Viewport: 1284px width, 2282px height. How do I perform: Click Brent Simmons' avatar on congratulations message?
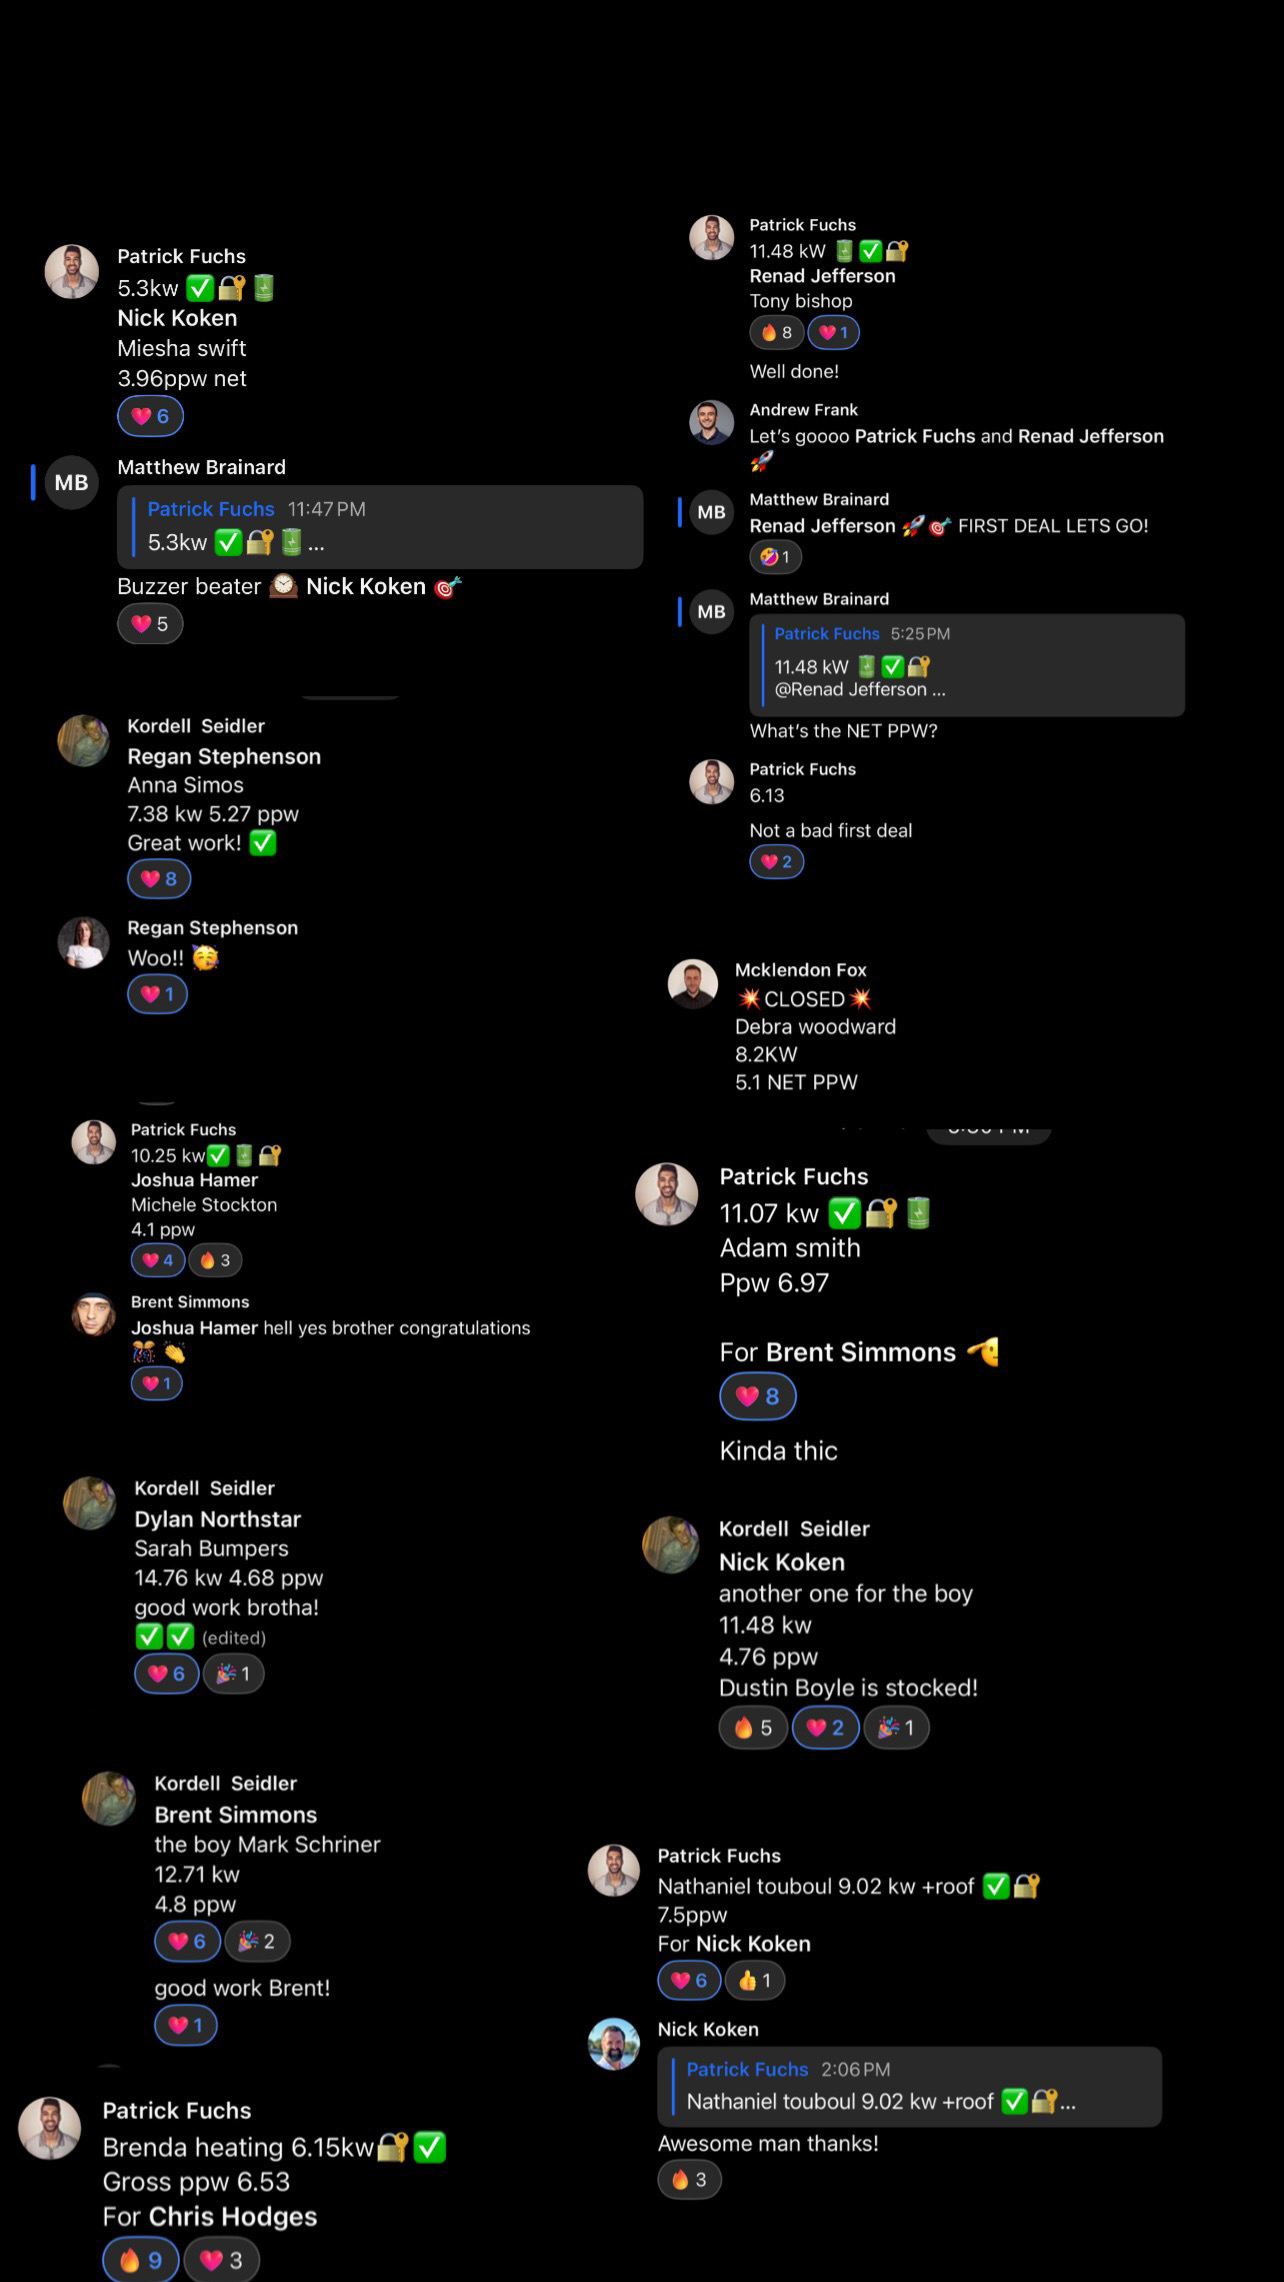pyautogui.click(x=93, y=1314)
